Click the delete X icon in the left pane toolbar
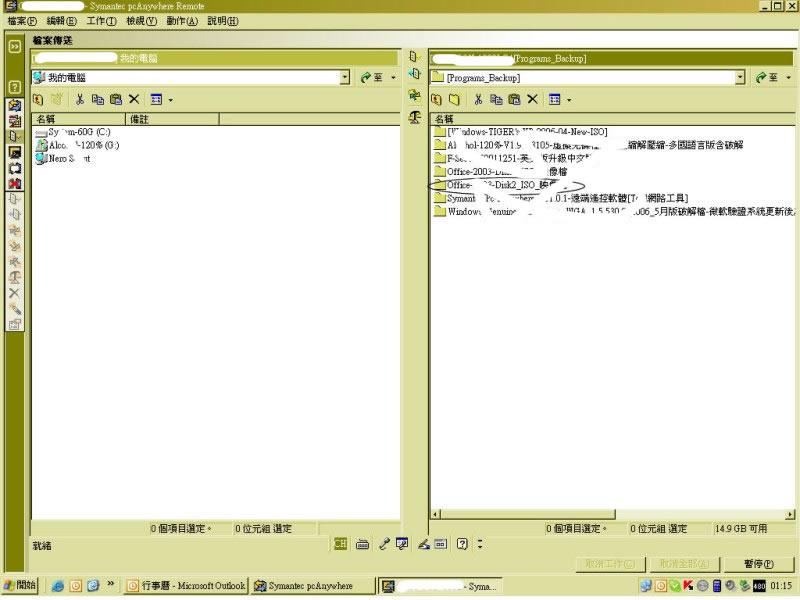The image size is (800, 600). (x=134, y=99)
